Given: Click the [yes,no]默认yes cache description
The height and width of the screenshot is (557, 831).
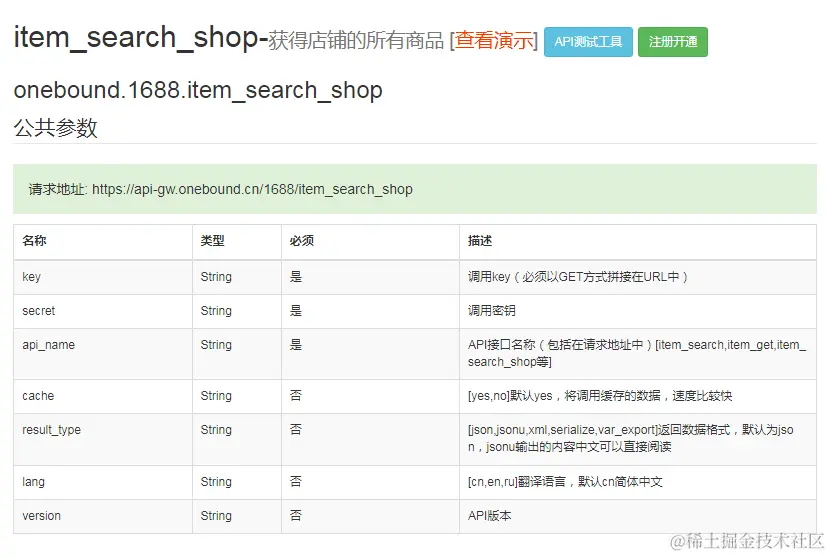Looking at the screenshot, I should click(x=600, y=396).
